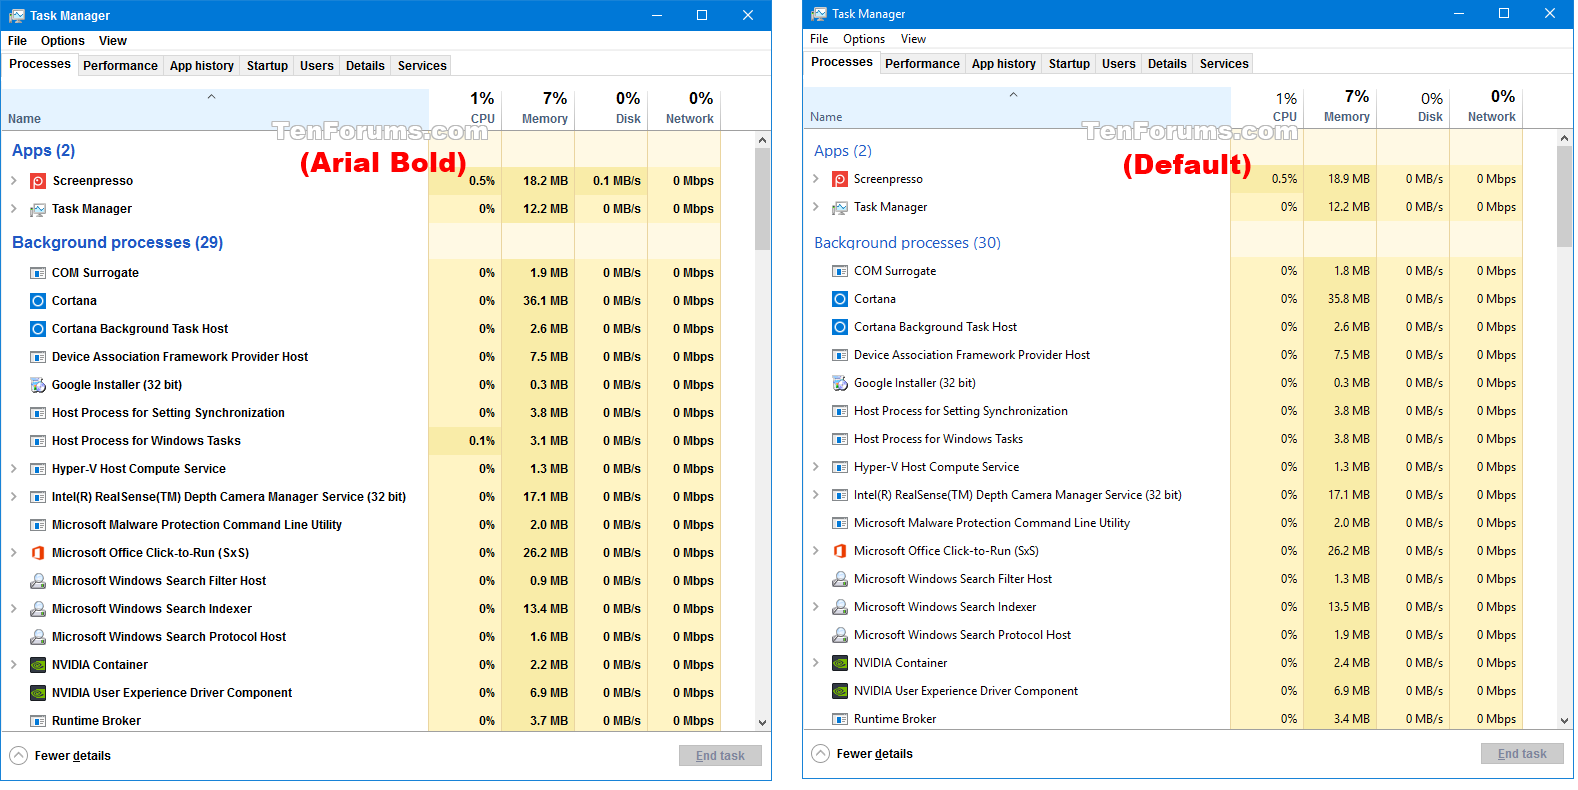Screen dimensions: 1578x790
Task: Click Google Installer icon in left window
Action: (x=38, y=385)
